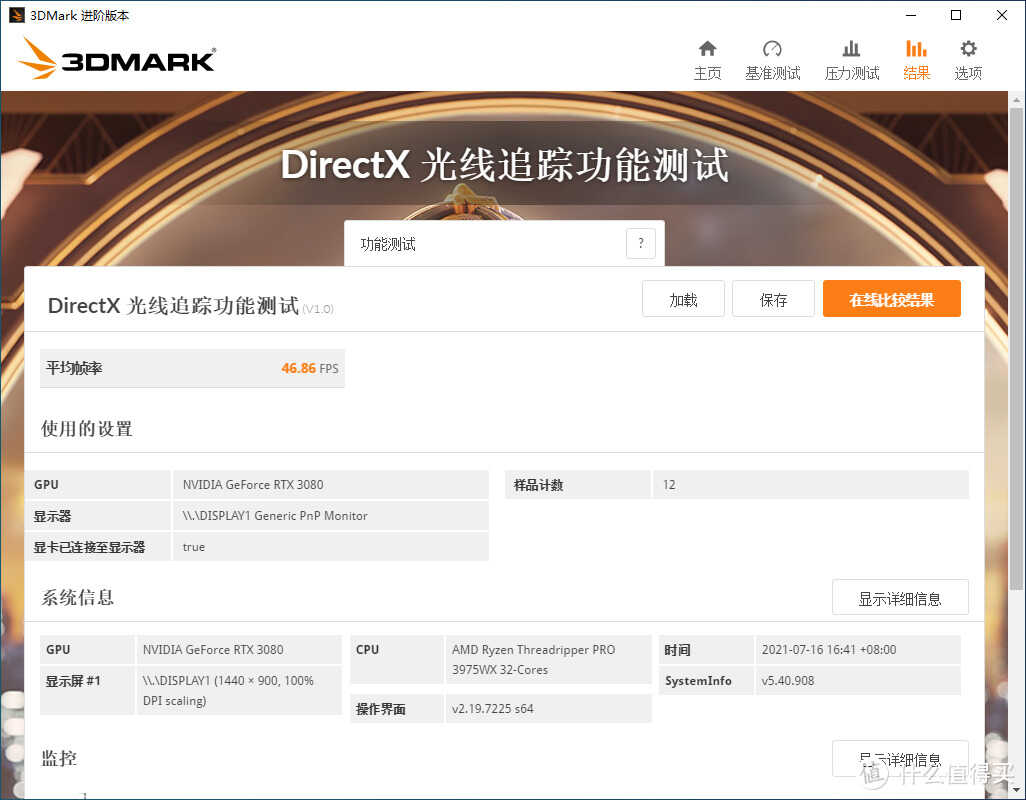Click the 3DMark app icon in title bar
Image resolution: width=1026 pixels, height=800 pixels.
(x=16, y=15)
